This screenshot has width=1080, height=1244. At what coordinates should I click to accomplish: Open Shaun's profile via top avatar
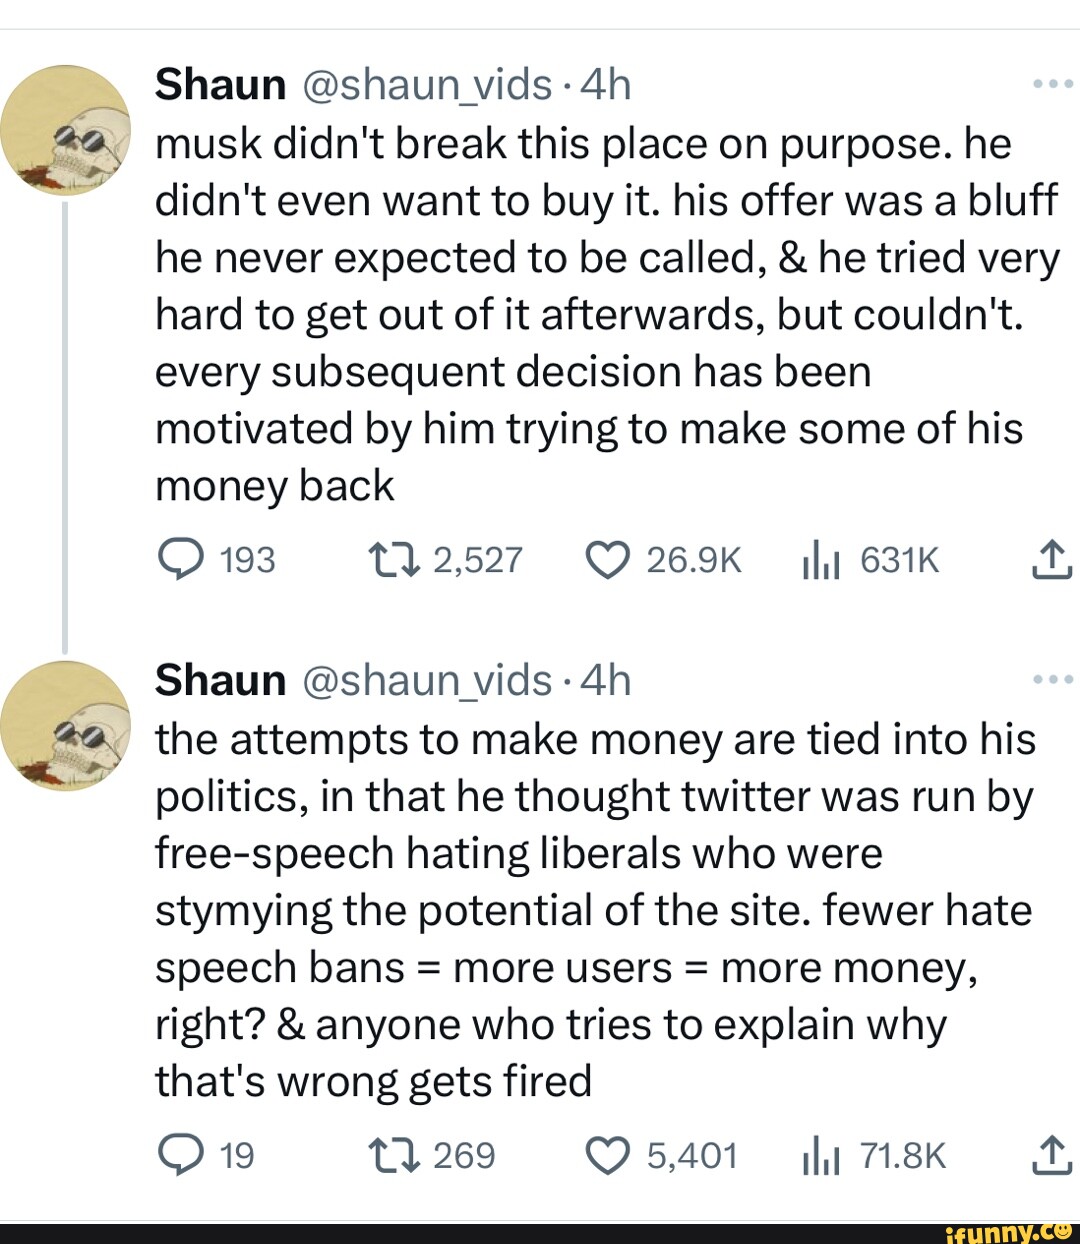pyautogui.click(x=67, y=130)
